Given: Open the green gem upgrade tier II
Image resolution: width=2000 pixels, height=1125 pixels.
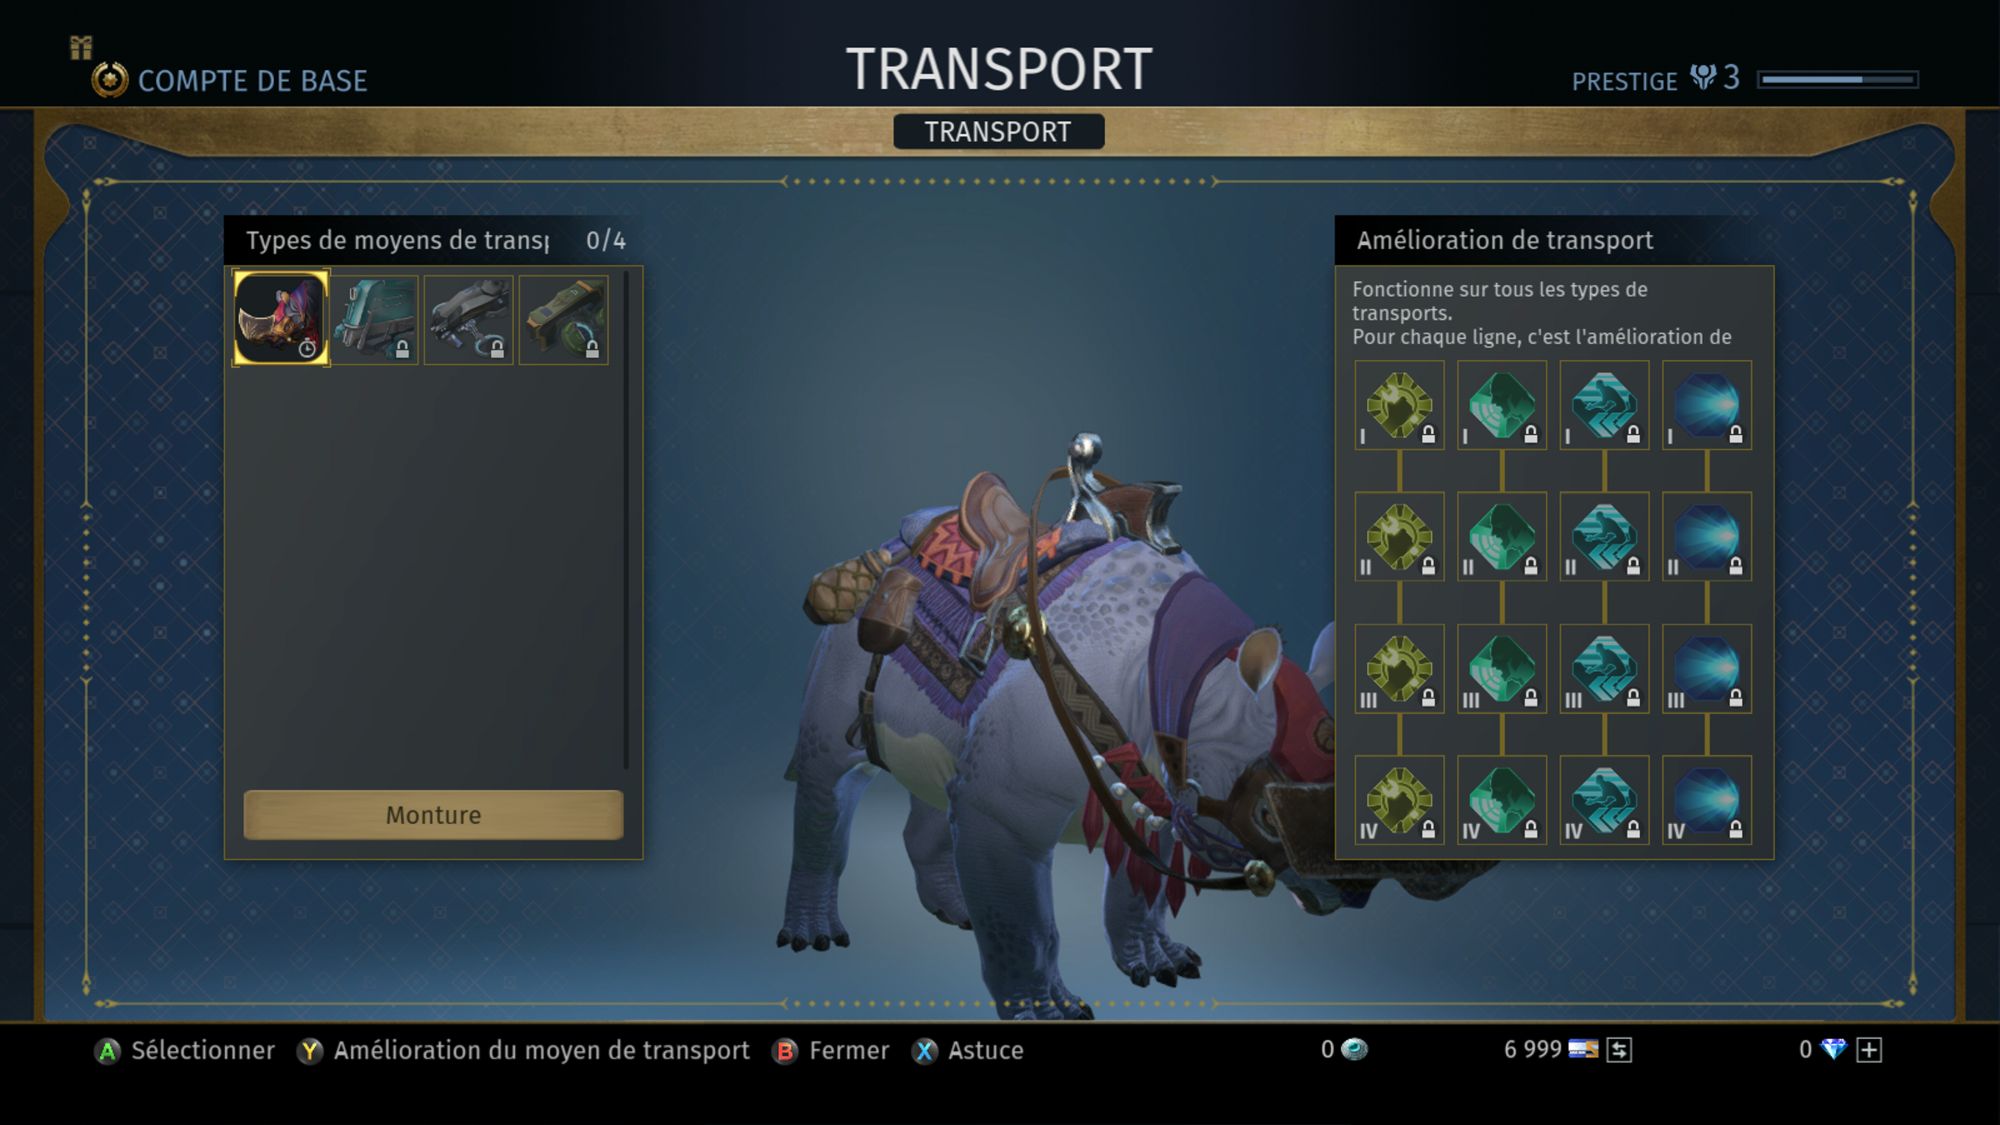Looking at the screenshot, I should pyautogui.click(x=1502, y=537).
